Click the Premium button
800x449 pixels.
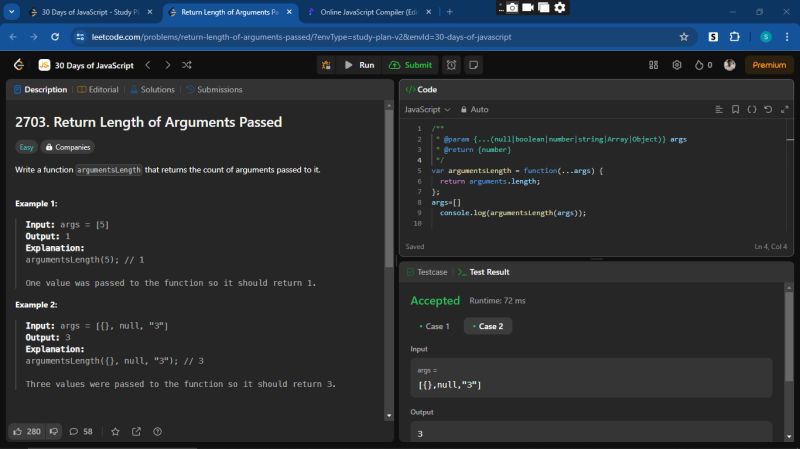(769, 65)
